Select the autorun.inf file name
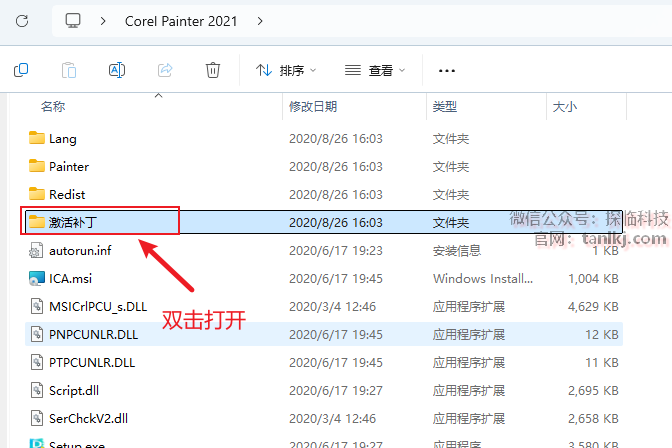 80,250
